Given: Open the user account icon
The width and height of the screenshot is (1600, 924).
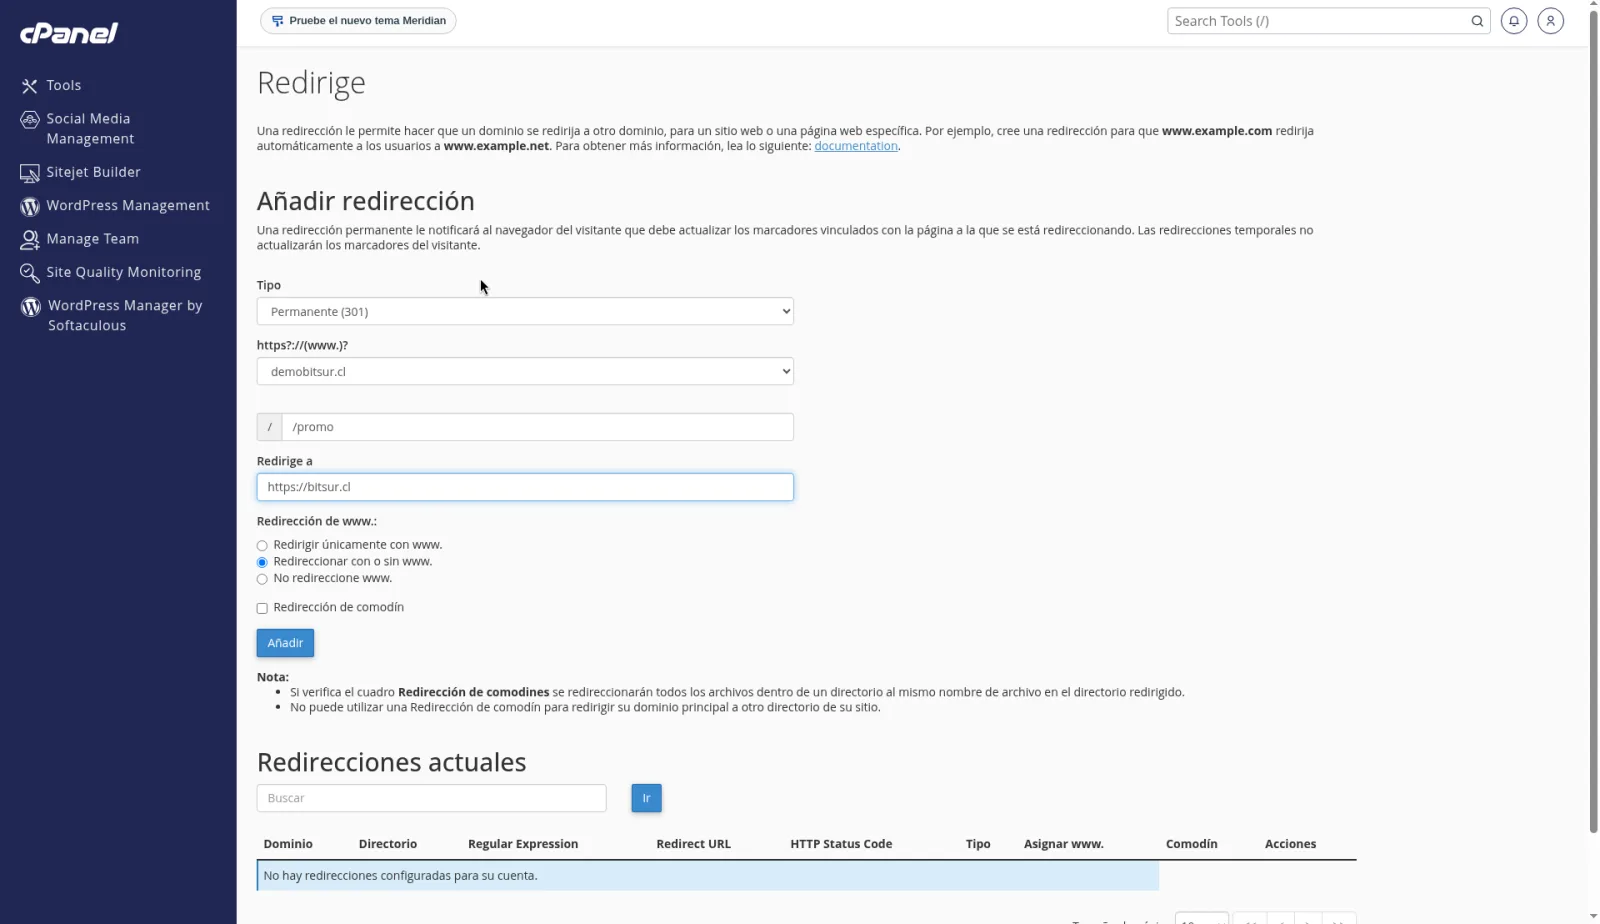Looking at the screenshot, I should point(1551,21).
